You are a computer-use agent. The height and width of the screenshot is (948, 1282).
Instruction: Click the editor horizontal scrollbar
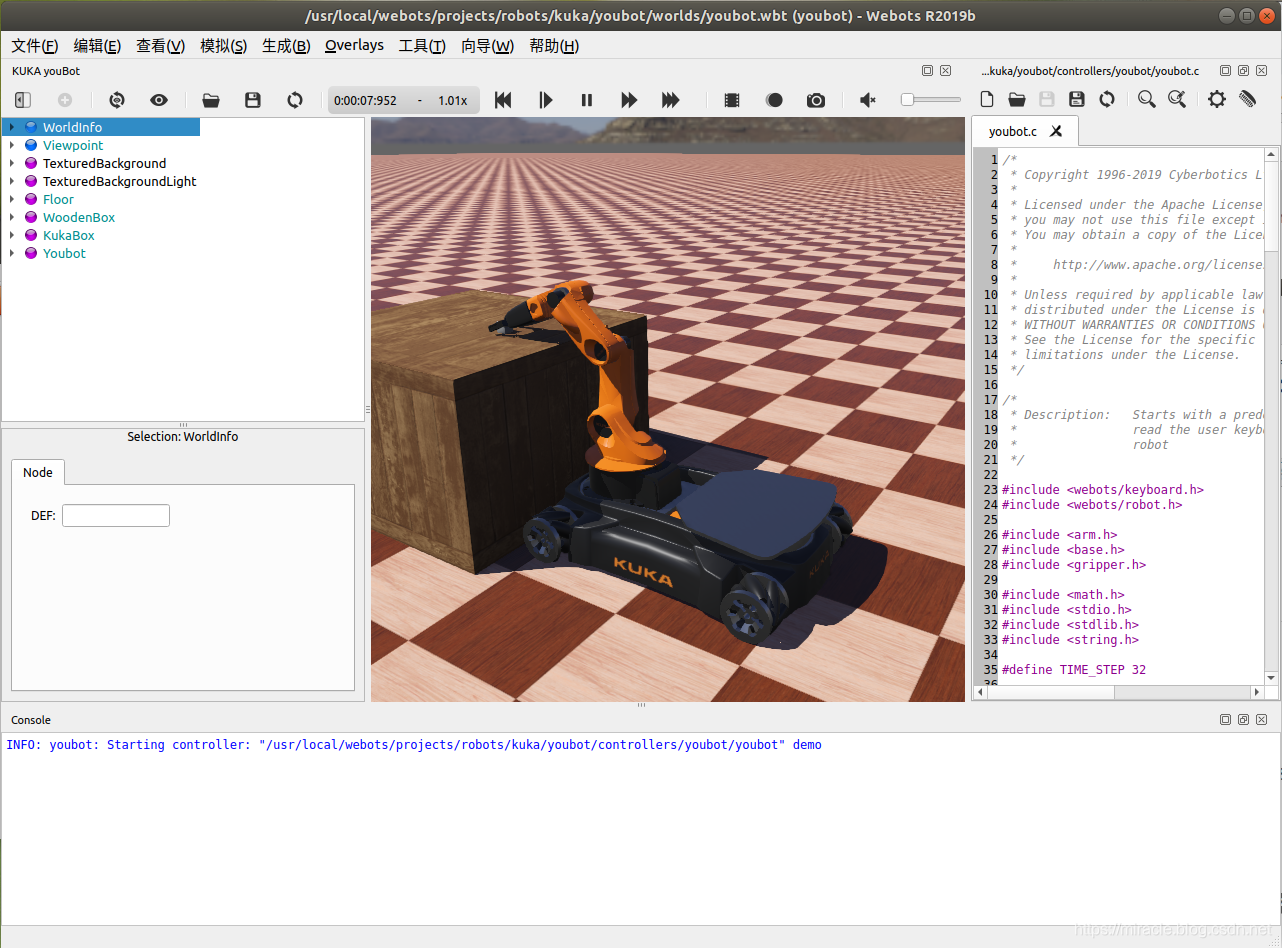click(1119, 692)
